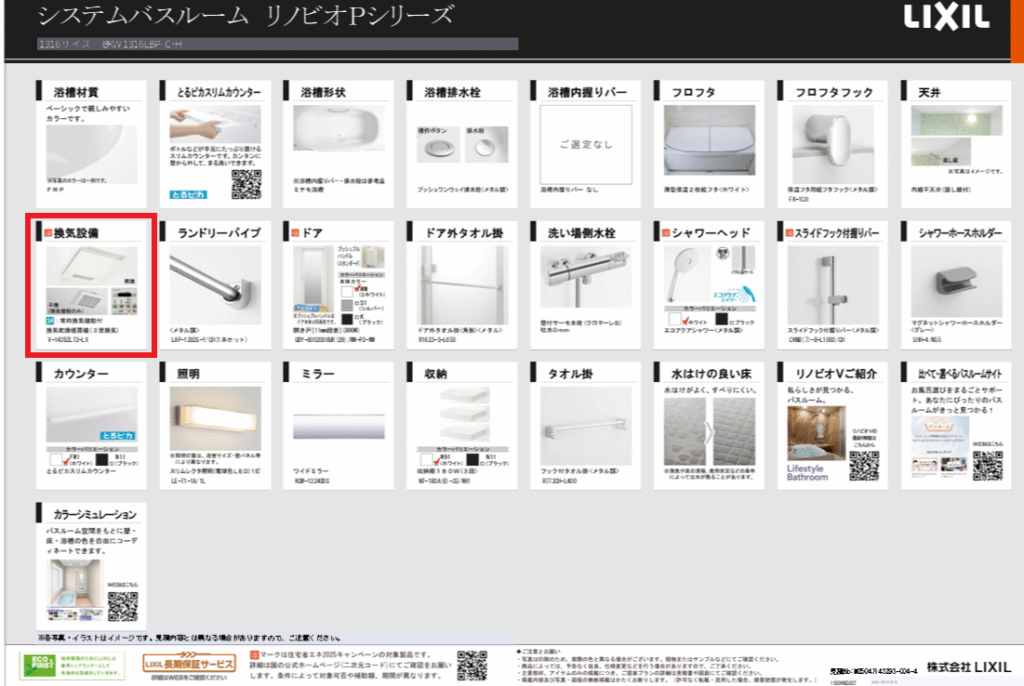Image resolution: width=1024 pixels, height=686 pixels.
Task: Click the QR code in the とるピカスリムカウンター card
Action: pyautogui.click(x=246, y=184)
